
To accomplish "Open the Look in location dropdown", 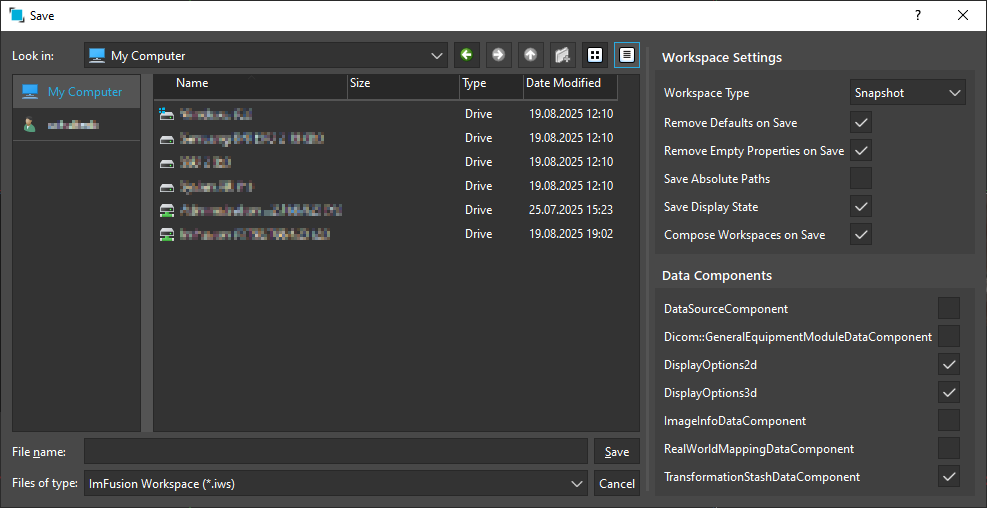I will click(265, 55).
